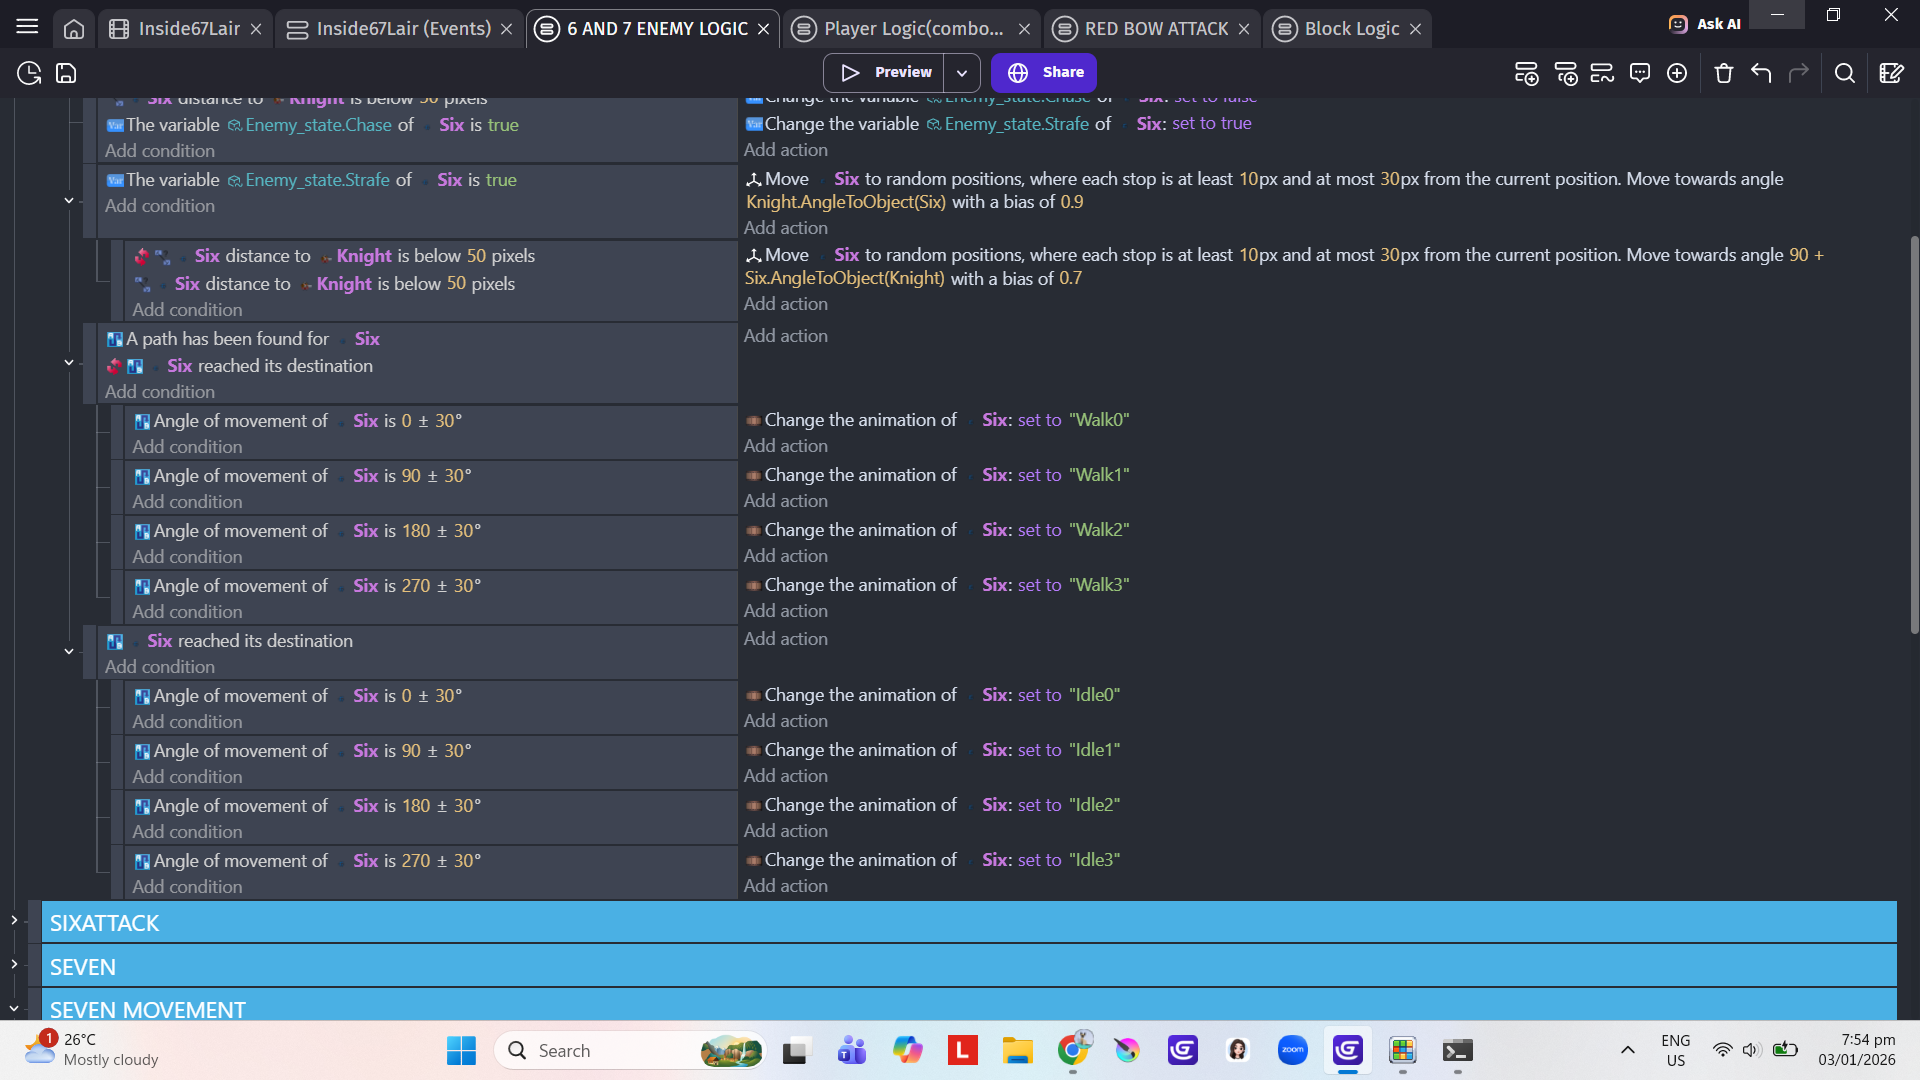This screenshot has height=1080, width=1920.
Task: Open the project manager hamburger menu
Action: click(x=27, y=28)
